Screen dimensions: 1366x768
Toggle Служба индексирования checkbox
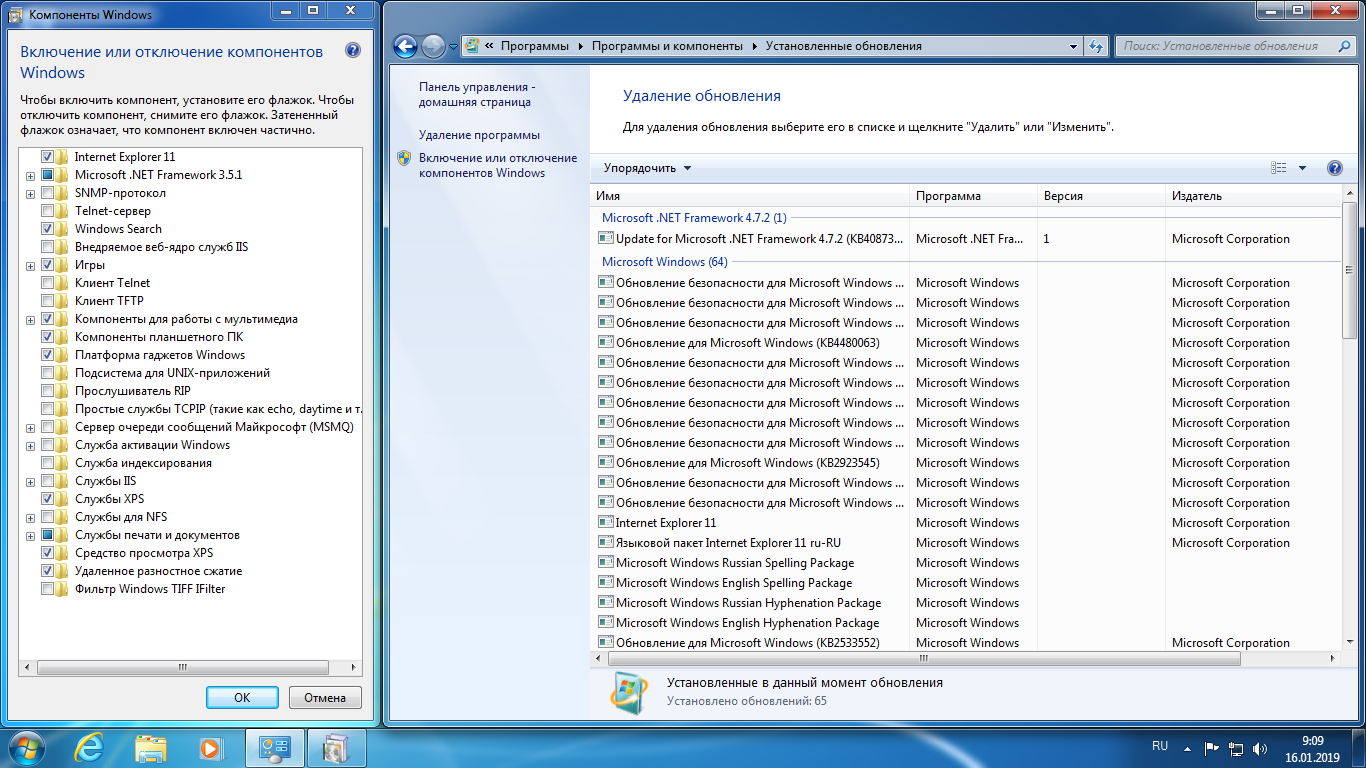coord(48,463)
